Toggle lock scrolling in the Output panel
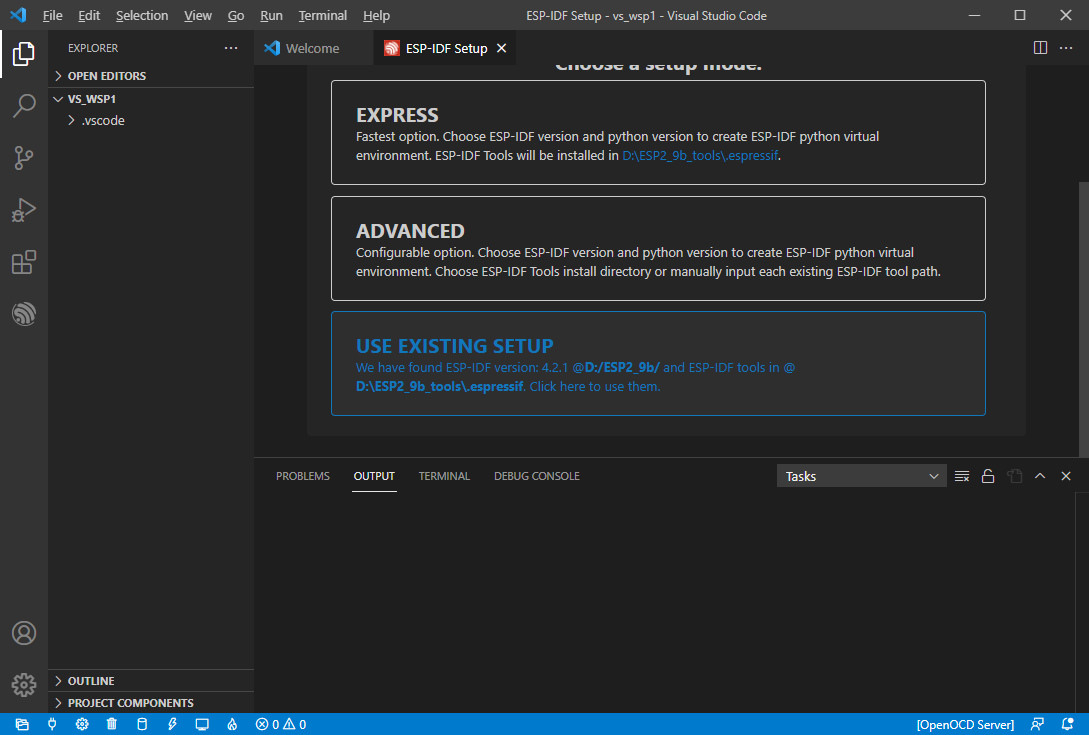This screenshot has width=1089, height=735. pos(987,475)
